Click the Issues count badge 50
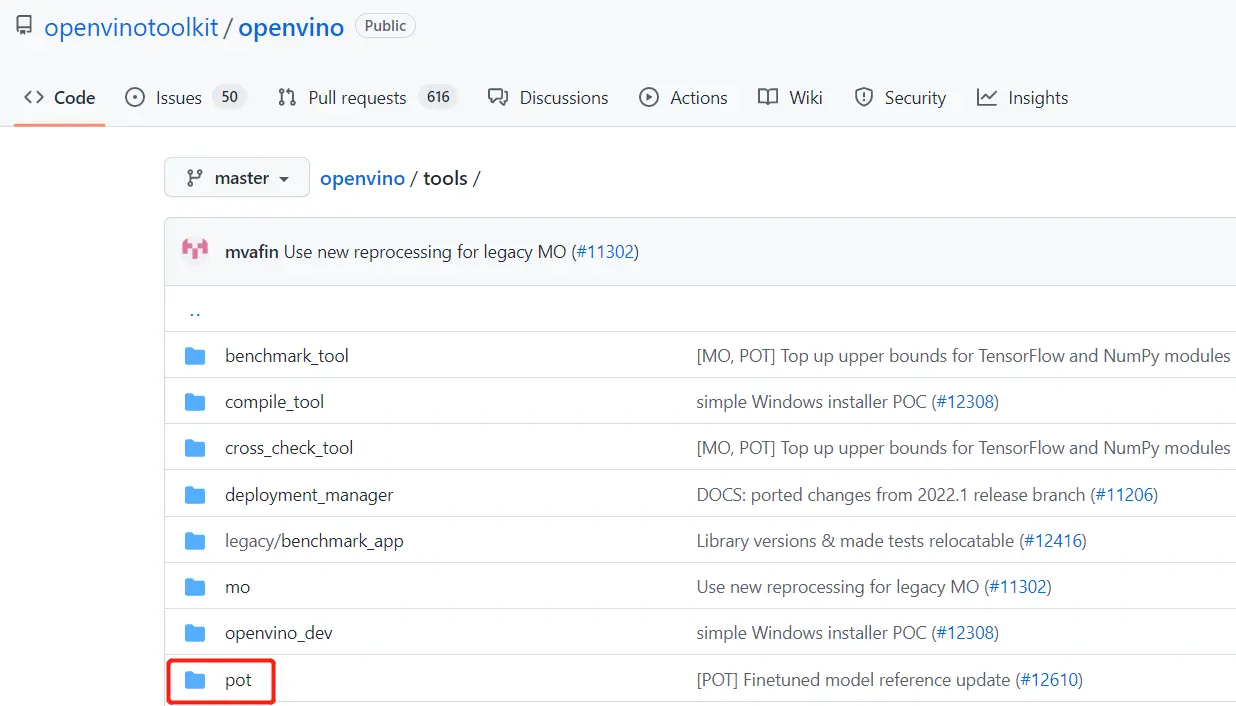 pyautogui.click(x=229, y=97)
